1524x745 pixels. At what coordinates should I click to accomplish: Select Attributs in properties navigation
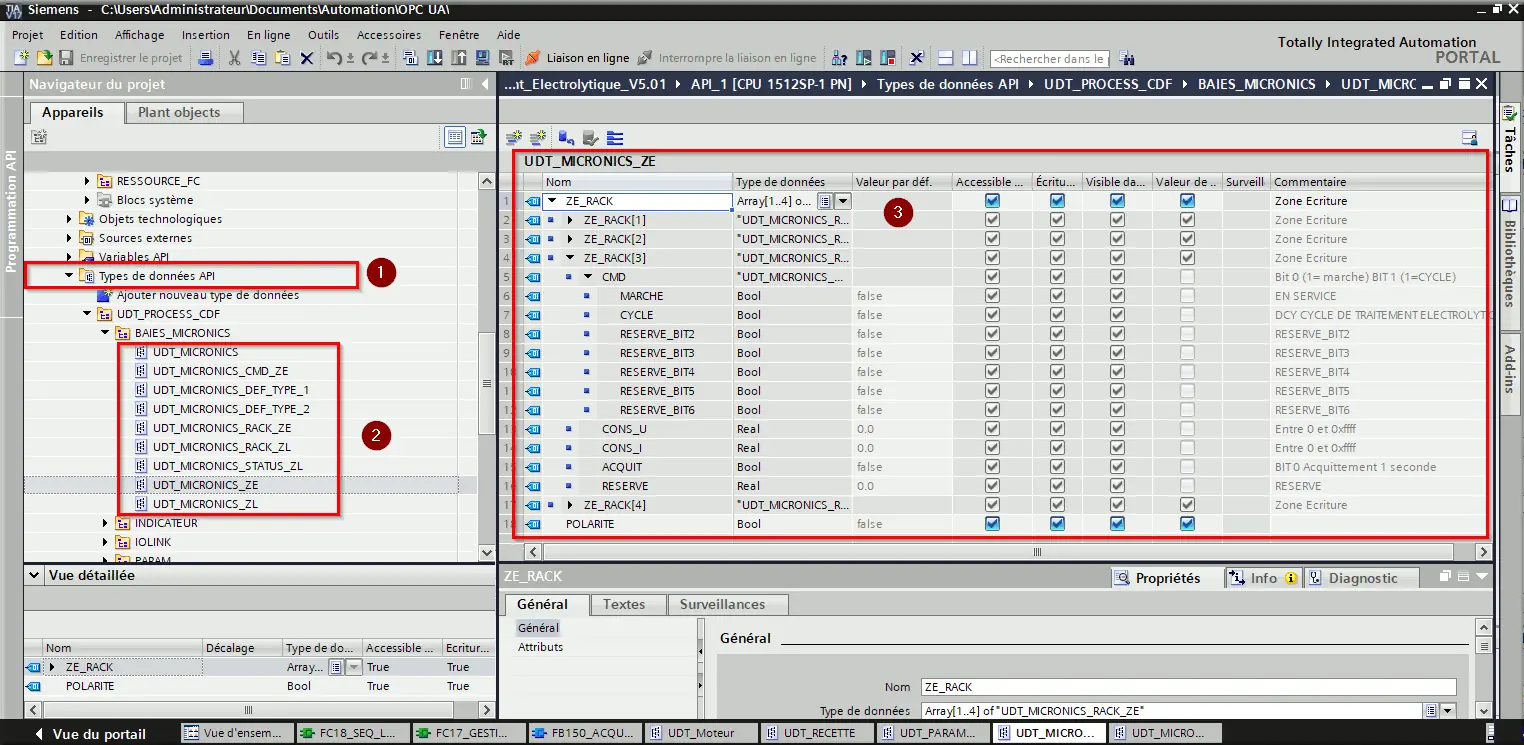[x=540, y=647]
